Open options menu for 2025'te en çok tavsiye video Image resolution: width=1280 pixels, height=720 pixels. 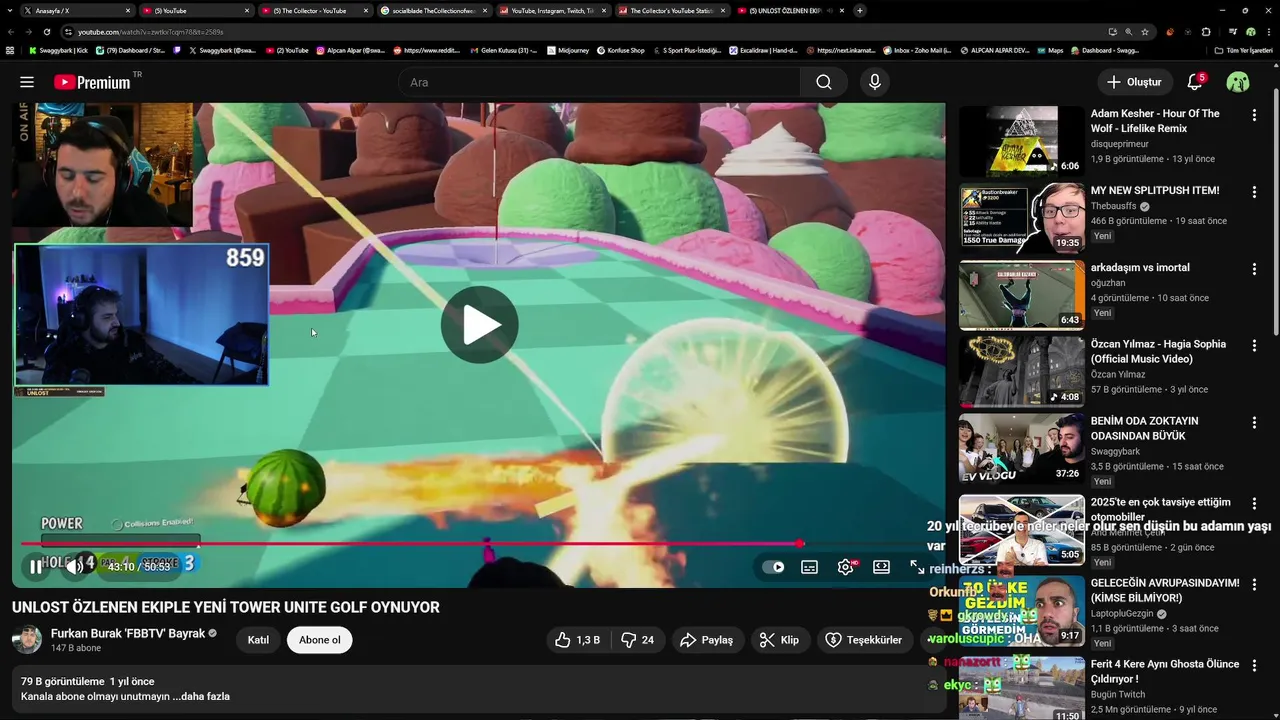pos(1254,504)
